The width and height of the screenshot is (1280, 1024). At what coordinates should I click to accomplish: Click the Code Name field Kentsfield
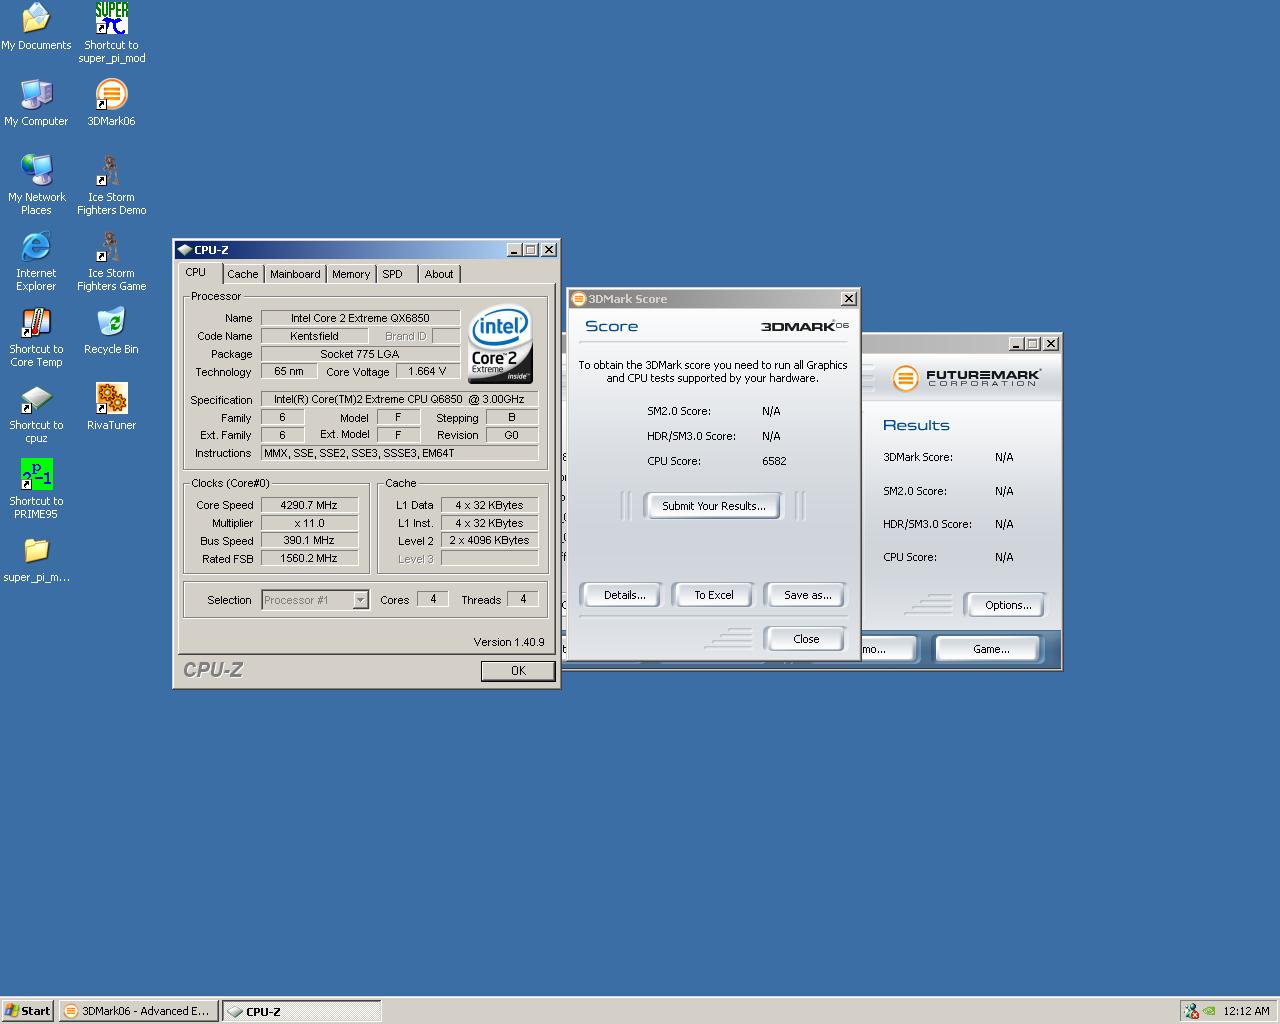pos(314,336)
